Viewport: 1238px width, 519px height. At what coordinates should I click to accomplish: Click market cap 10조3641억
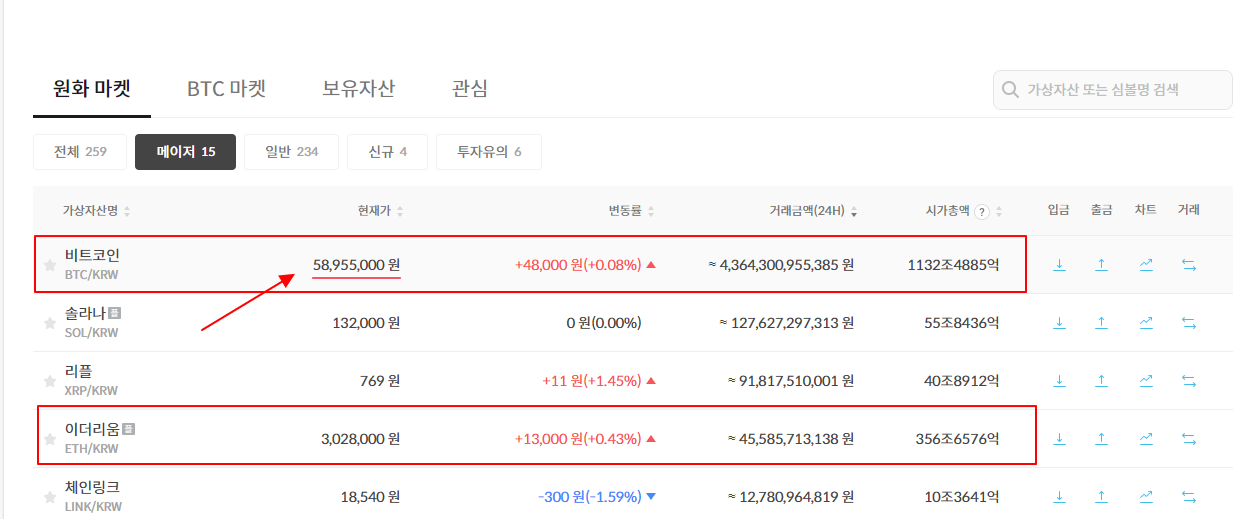tap(961, 496)
